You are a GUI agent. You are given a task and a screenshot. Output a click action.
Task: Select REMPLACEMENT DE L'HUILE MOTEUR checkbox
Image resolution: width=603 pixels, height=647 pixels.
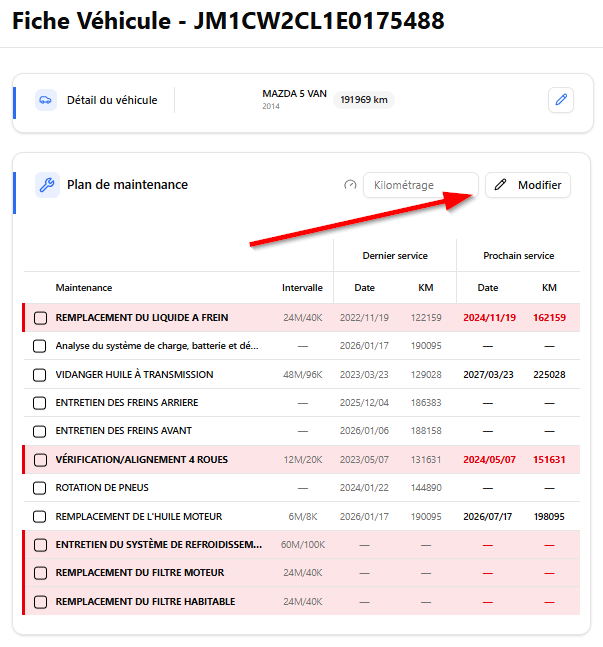coord(40,517)
